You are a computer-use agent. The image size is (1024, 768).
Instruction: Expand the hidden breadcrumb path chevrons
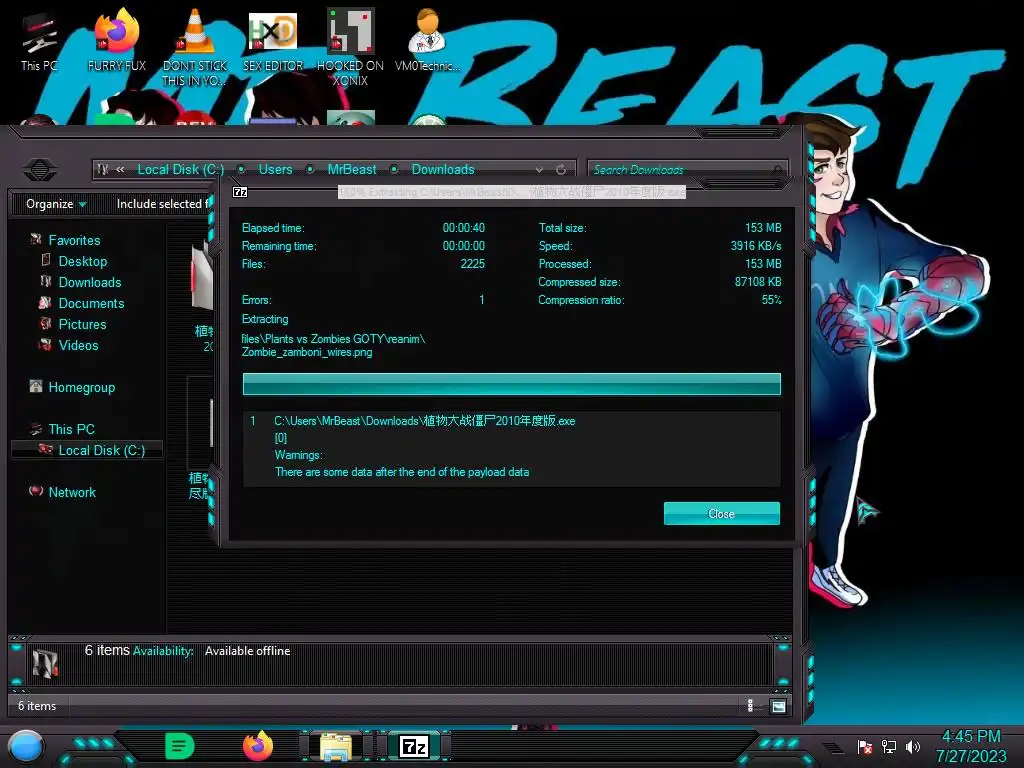click(x=120, y=169)
